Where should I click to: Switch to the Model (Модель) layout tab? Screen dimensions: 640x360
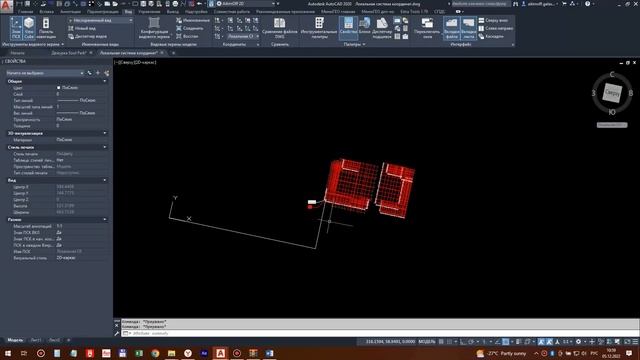coord(15,340)
